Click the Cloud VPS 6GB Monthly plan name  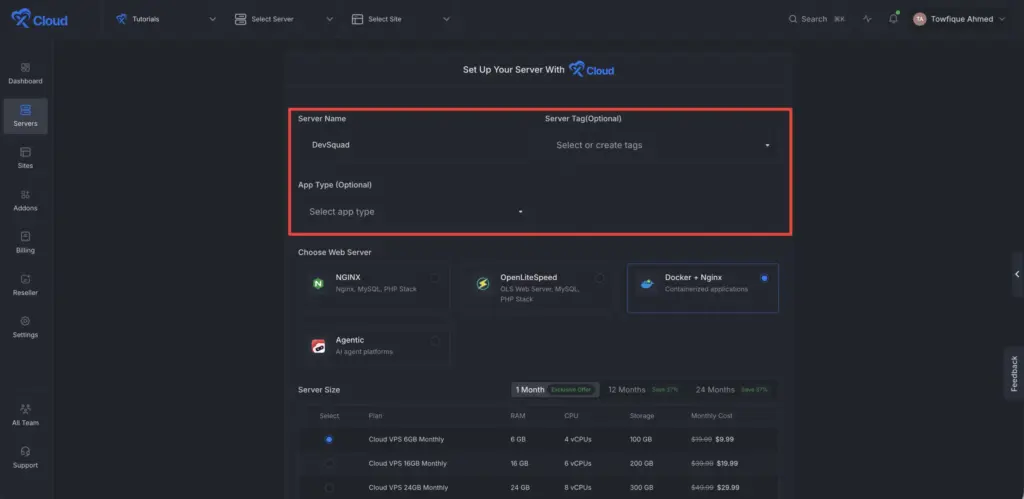pyautogui.click(x=406, y=439)
